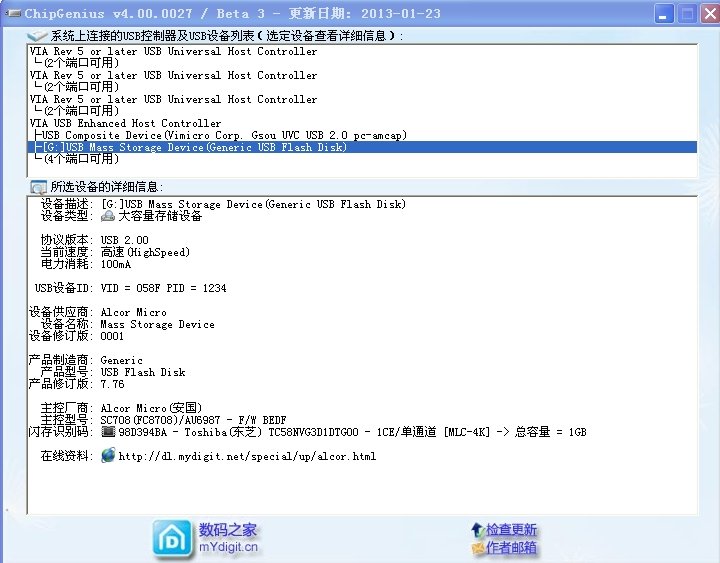The height and width of the screenshot is (563, 720).
Task: Open the alcor.html online resource link
Action: [x=247, y=457]
